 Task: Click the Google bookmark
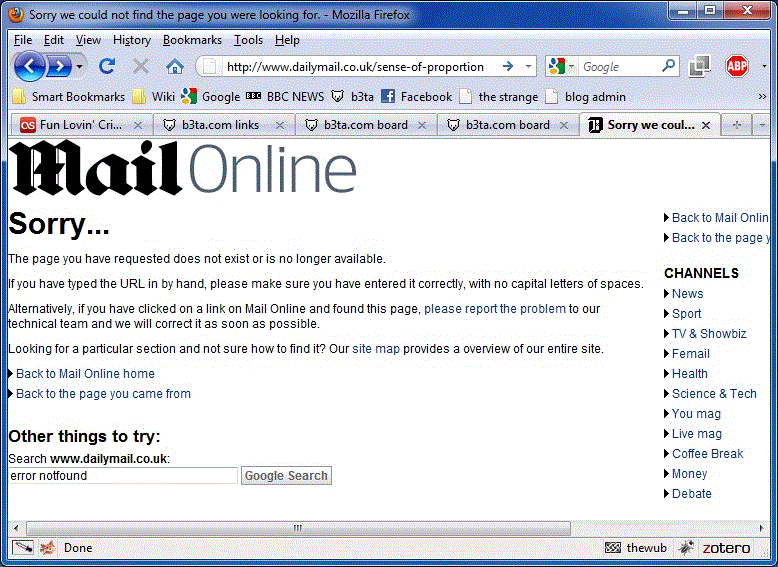[x=211, y=97]
